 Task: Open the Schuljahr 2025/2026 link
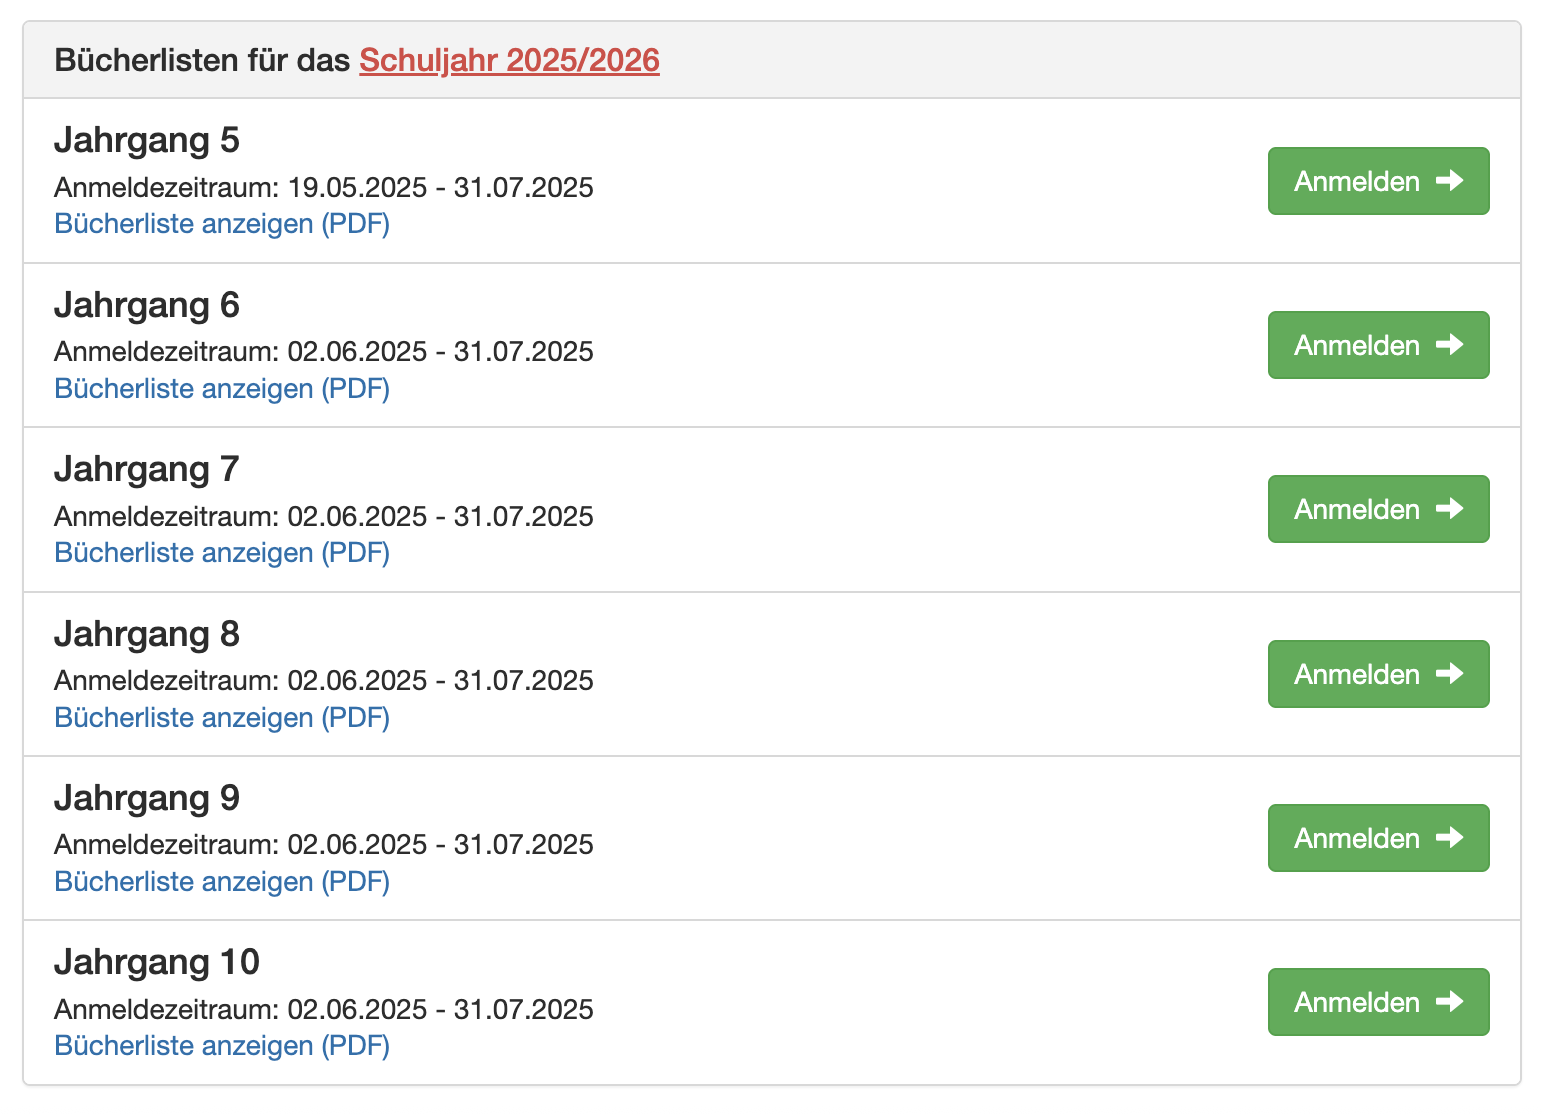(x=509, y=60)
